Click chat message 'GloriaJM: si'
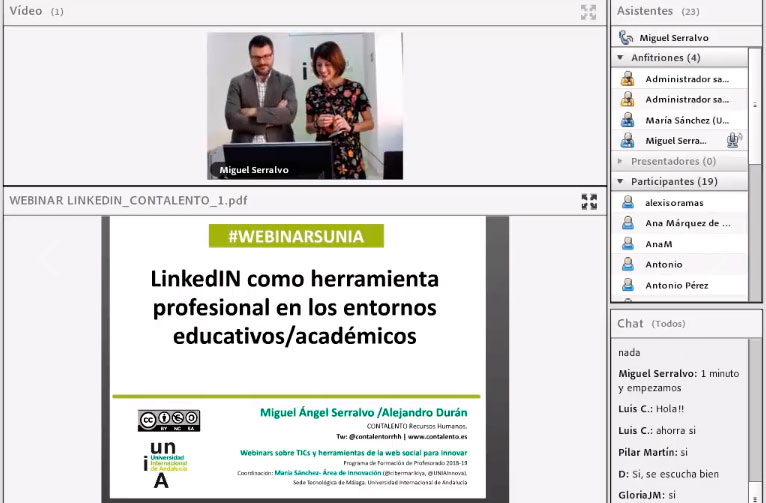Screen dimensions: 766x503 (x=647, y=495)
